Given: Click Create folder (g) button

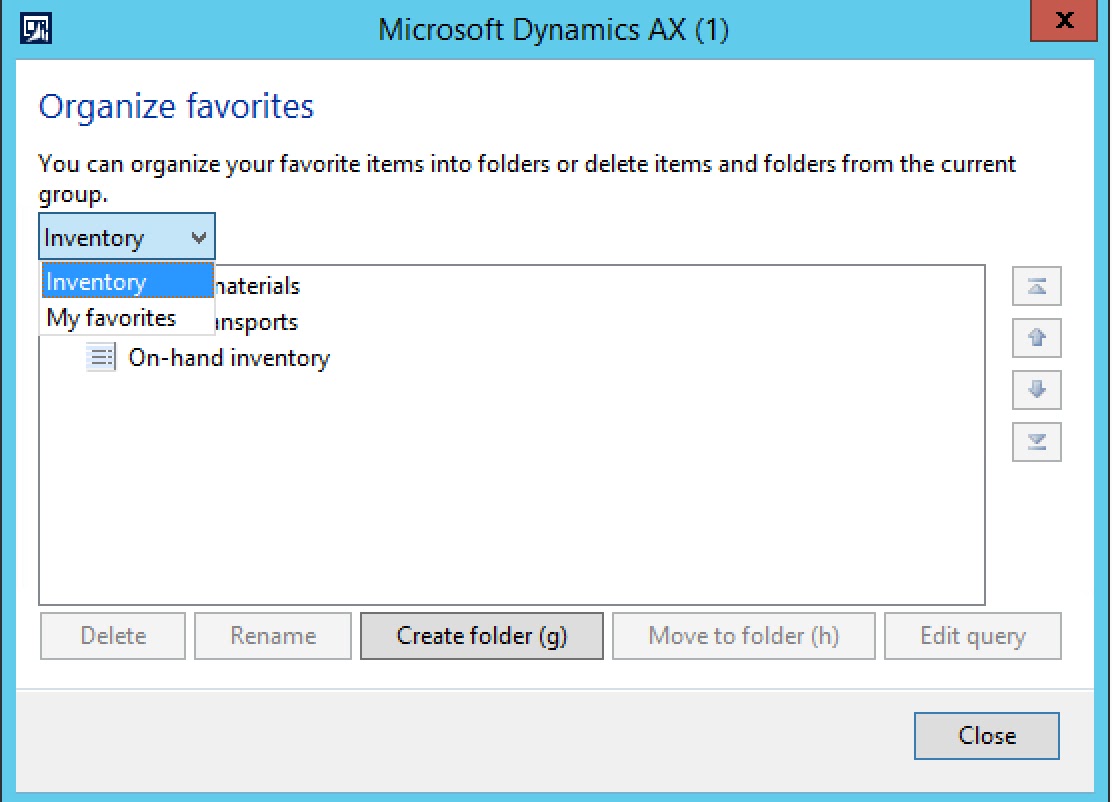Looking at the screenshot, I should tap(482, 636).
